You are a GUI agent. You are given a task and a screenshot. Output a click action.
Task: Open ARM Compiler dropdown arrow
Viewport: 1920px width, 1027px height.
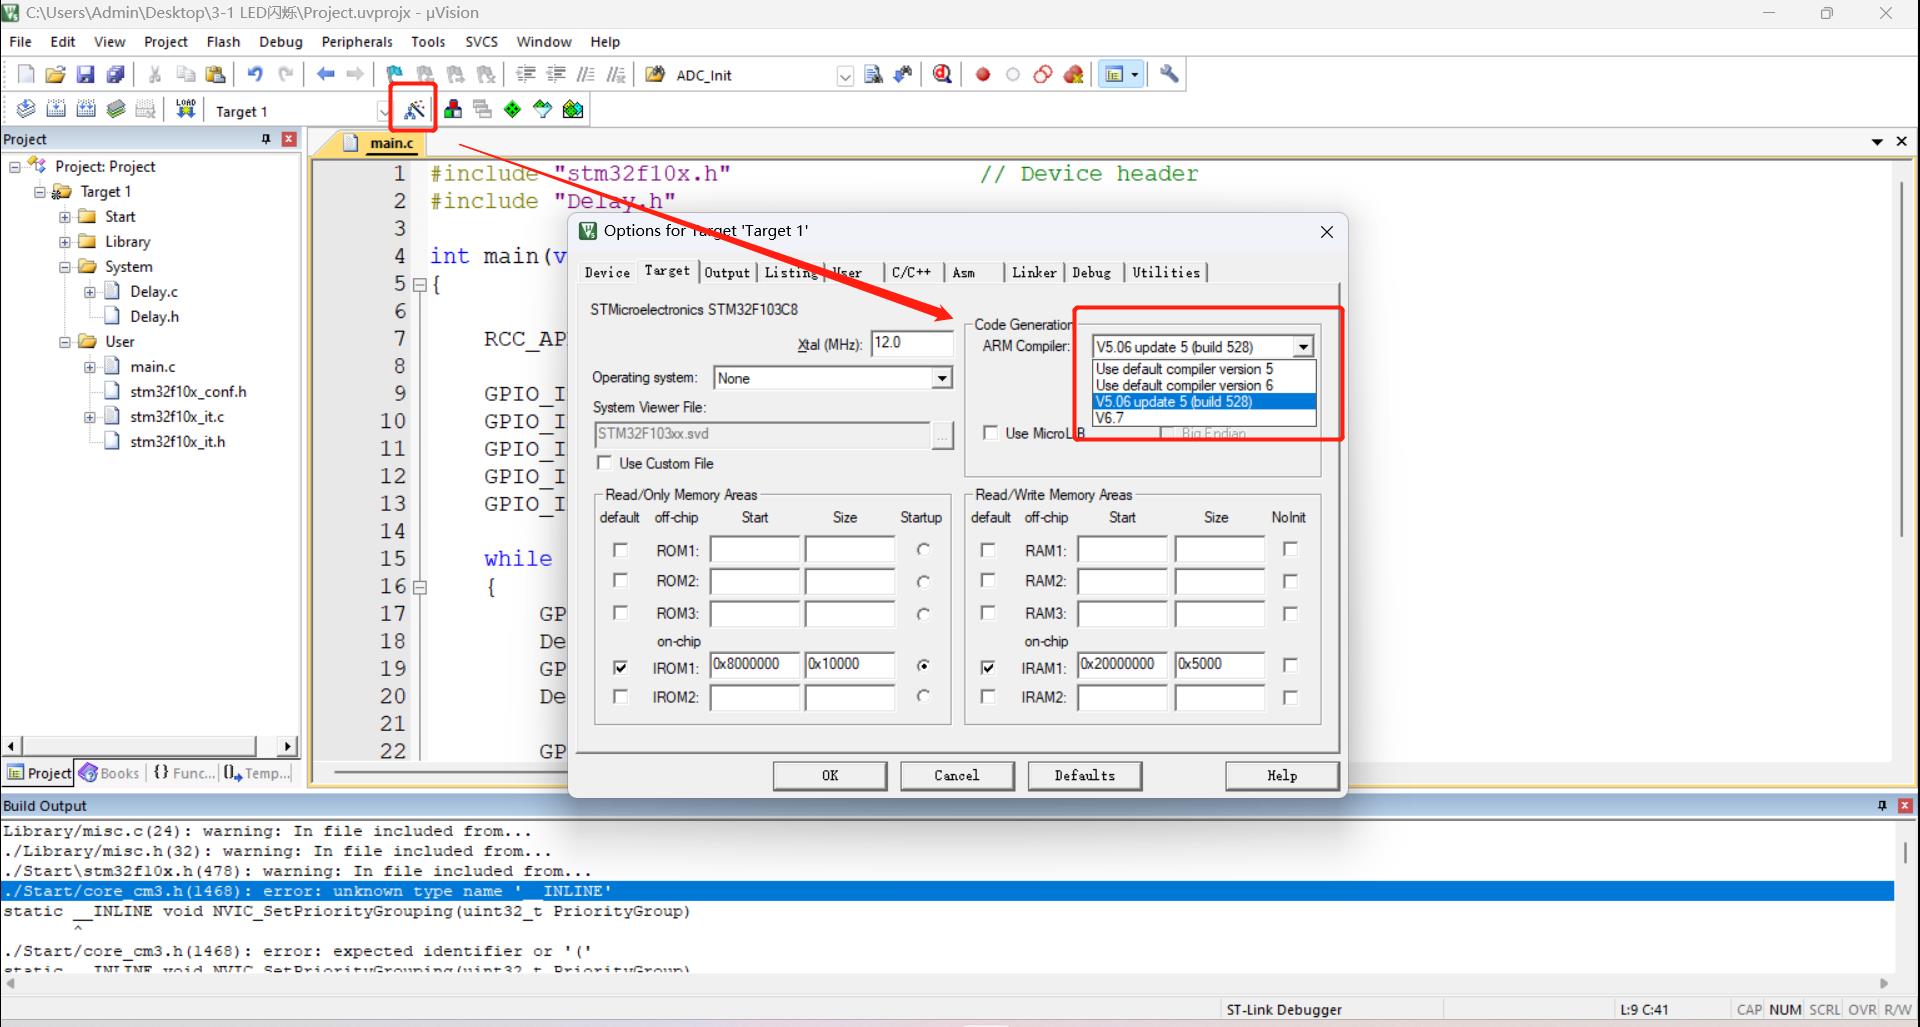1303,347
